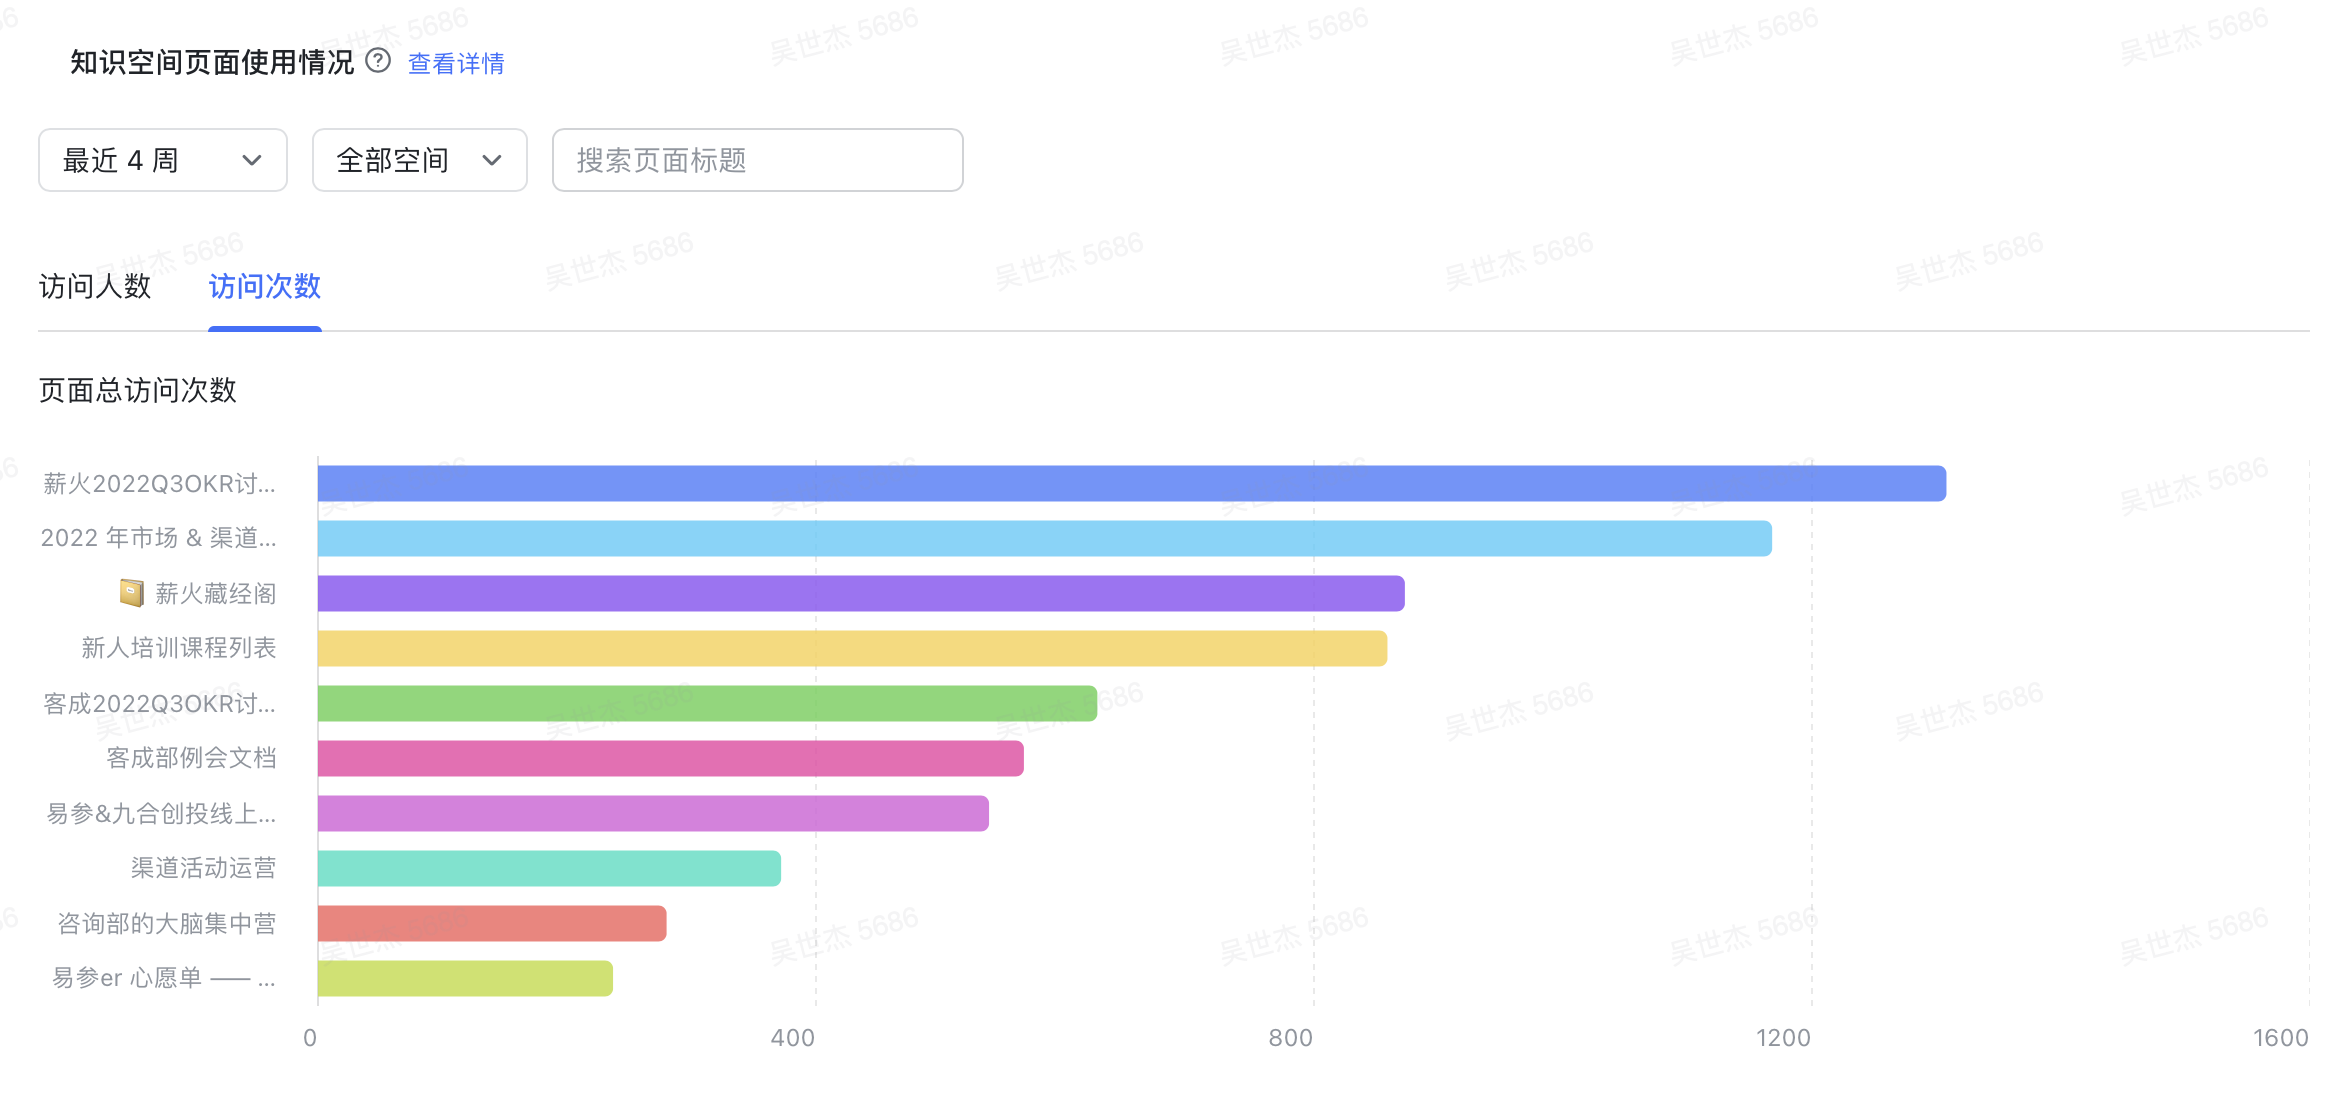Open the 查看详情 link
This screenshot has height=1098, width=2346.
point(456,63)
